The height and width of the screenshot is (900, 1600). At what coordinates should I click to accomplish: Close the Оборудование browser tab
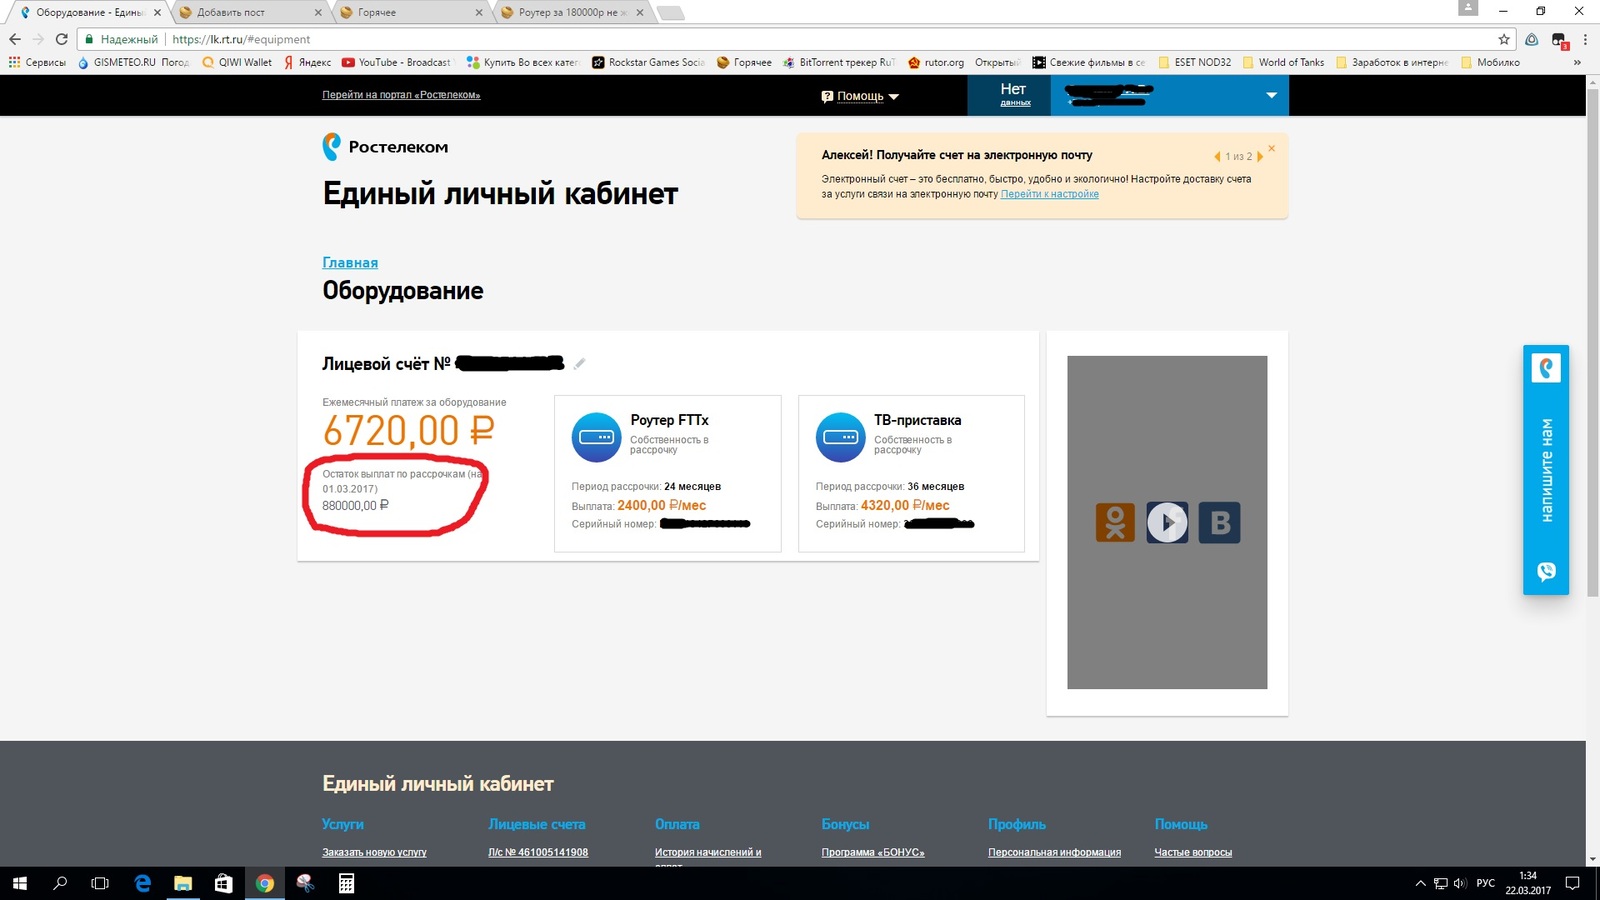tap(157, 13)
